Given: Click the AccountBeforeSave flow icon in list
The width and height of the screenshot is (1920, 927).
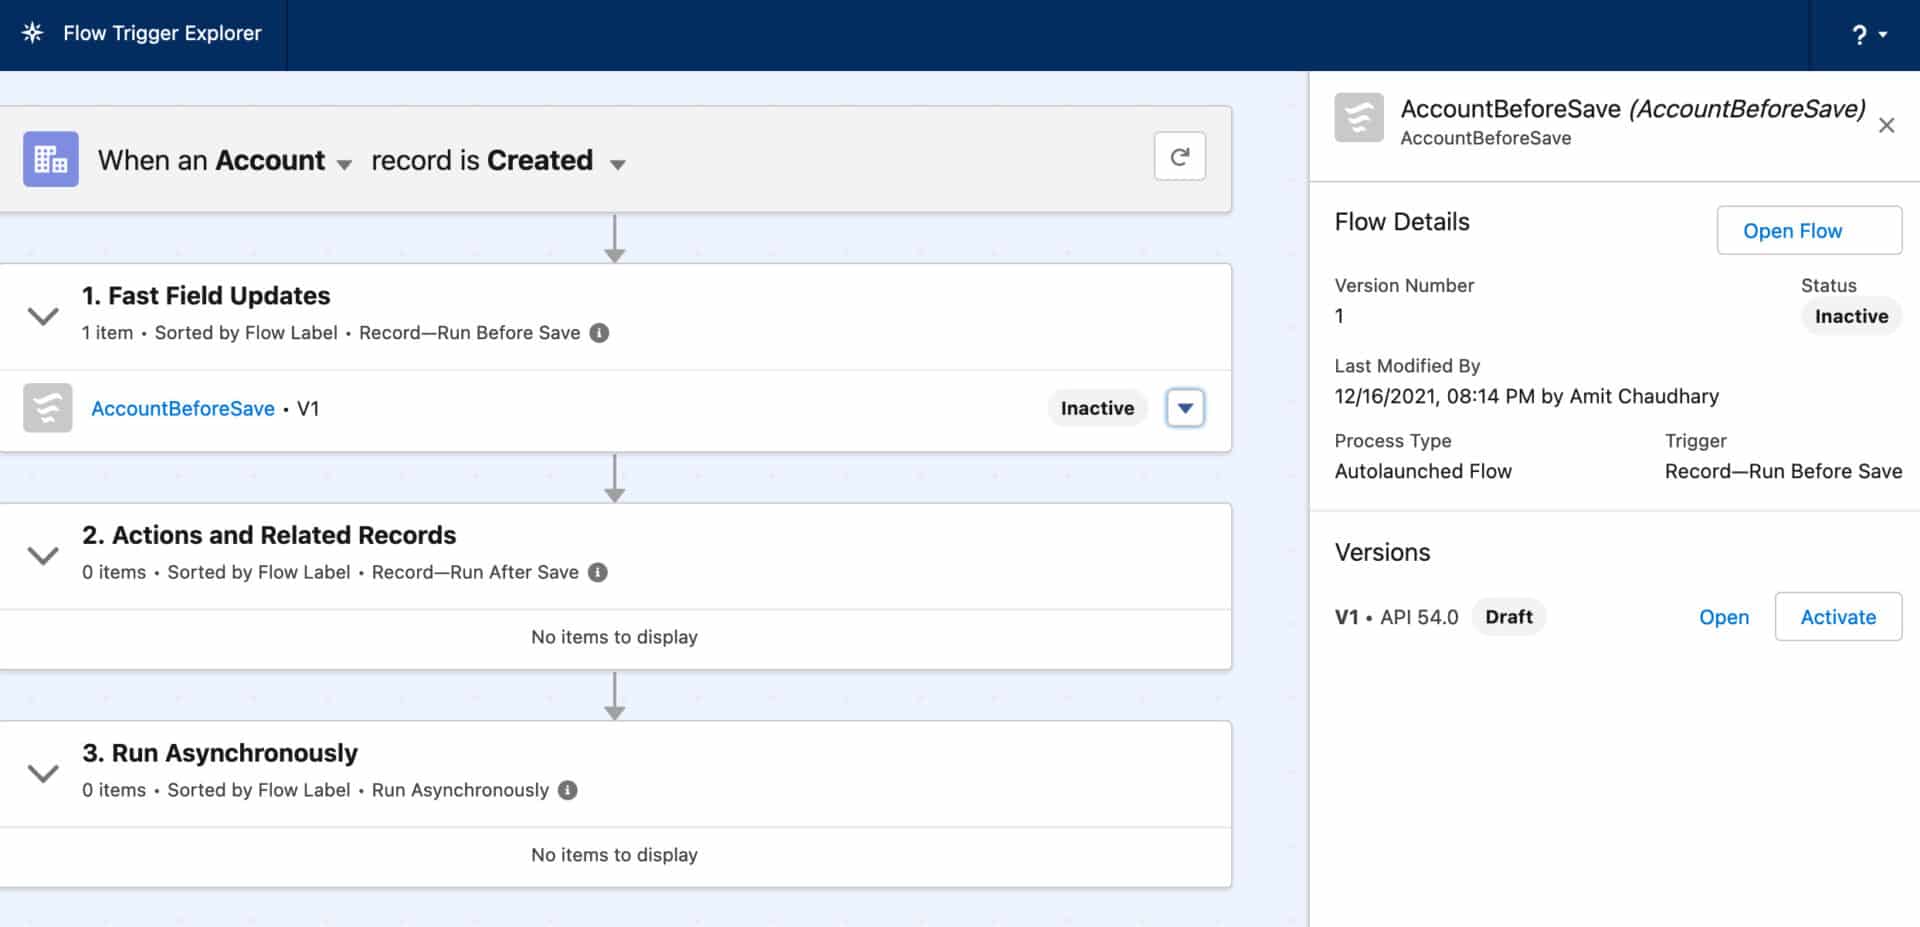Looking at the screenshot, I should point(48,408).
